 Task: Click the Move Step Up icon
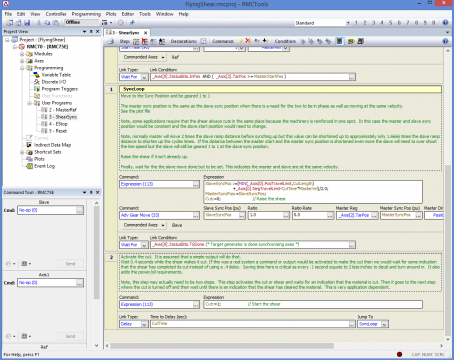(153, 41)
